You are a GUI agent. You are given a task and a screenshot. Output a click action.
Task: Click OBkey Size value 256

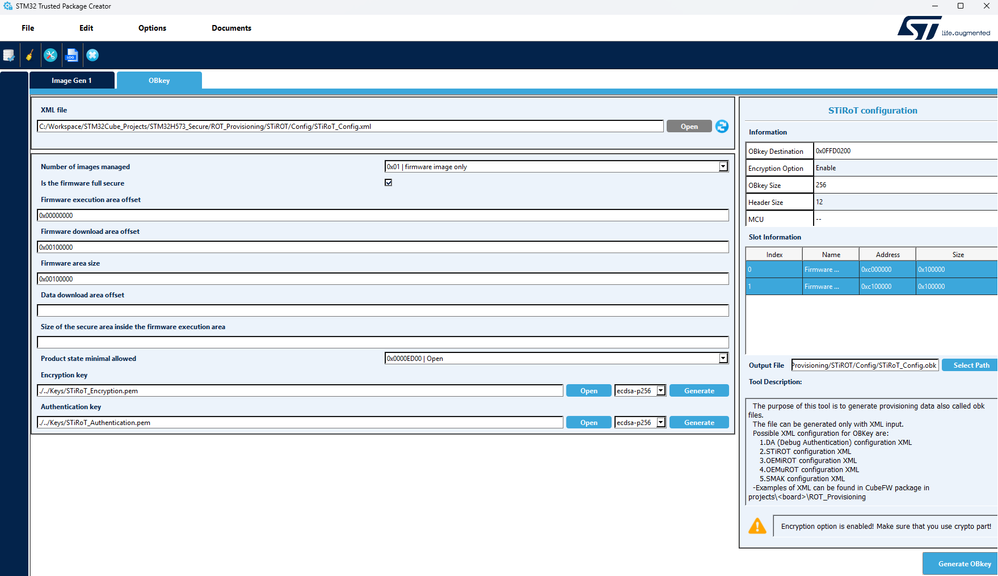click(x=906, y=185)
